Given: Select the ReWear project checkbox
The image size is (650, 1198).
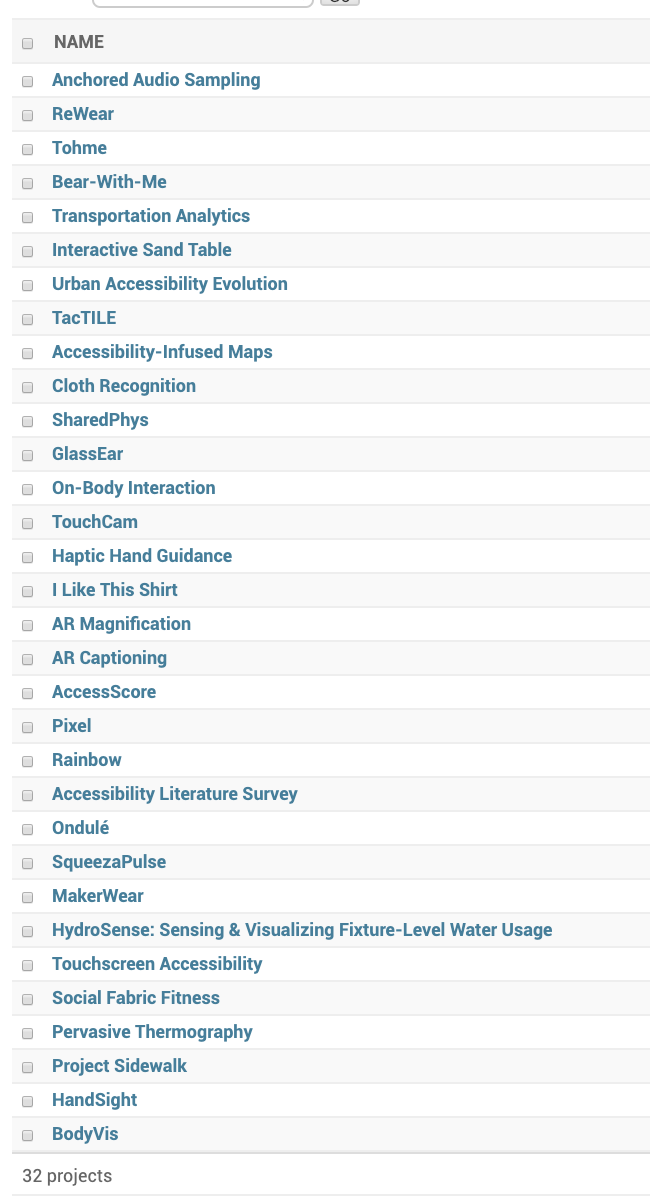Looking at the screenshot, I should (x=27, y=115).
